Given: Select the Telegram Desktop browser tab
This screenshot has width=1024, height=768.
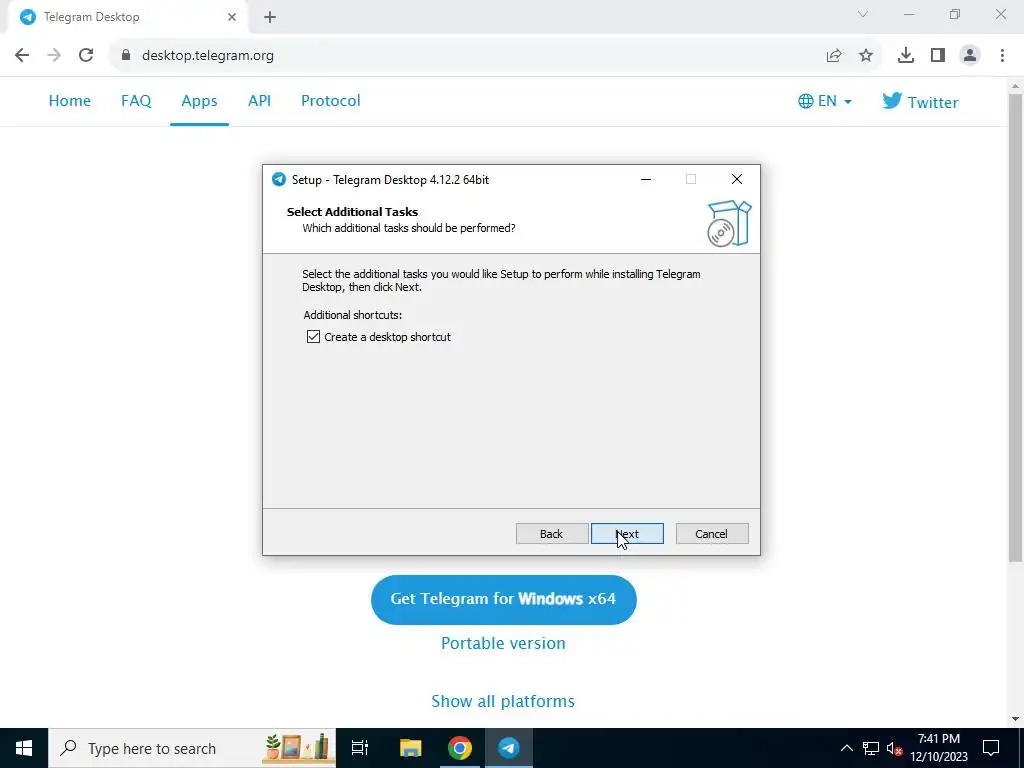Looking at the screenshot, I should (x=127, y=17).
